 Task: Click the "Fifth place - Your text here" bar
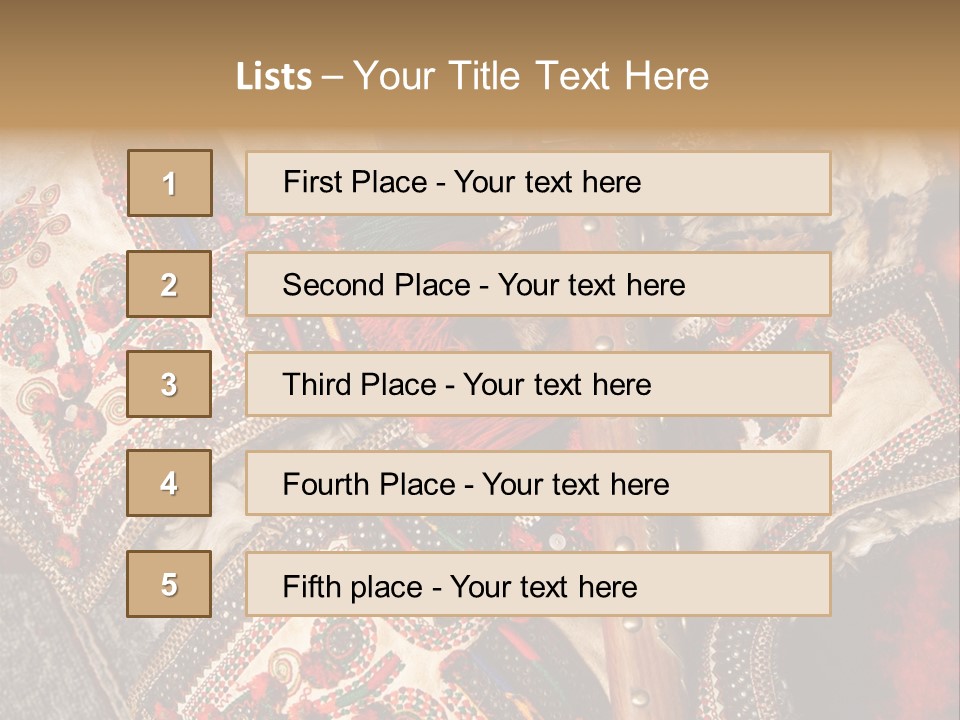(x=538, y=584)
